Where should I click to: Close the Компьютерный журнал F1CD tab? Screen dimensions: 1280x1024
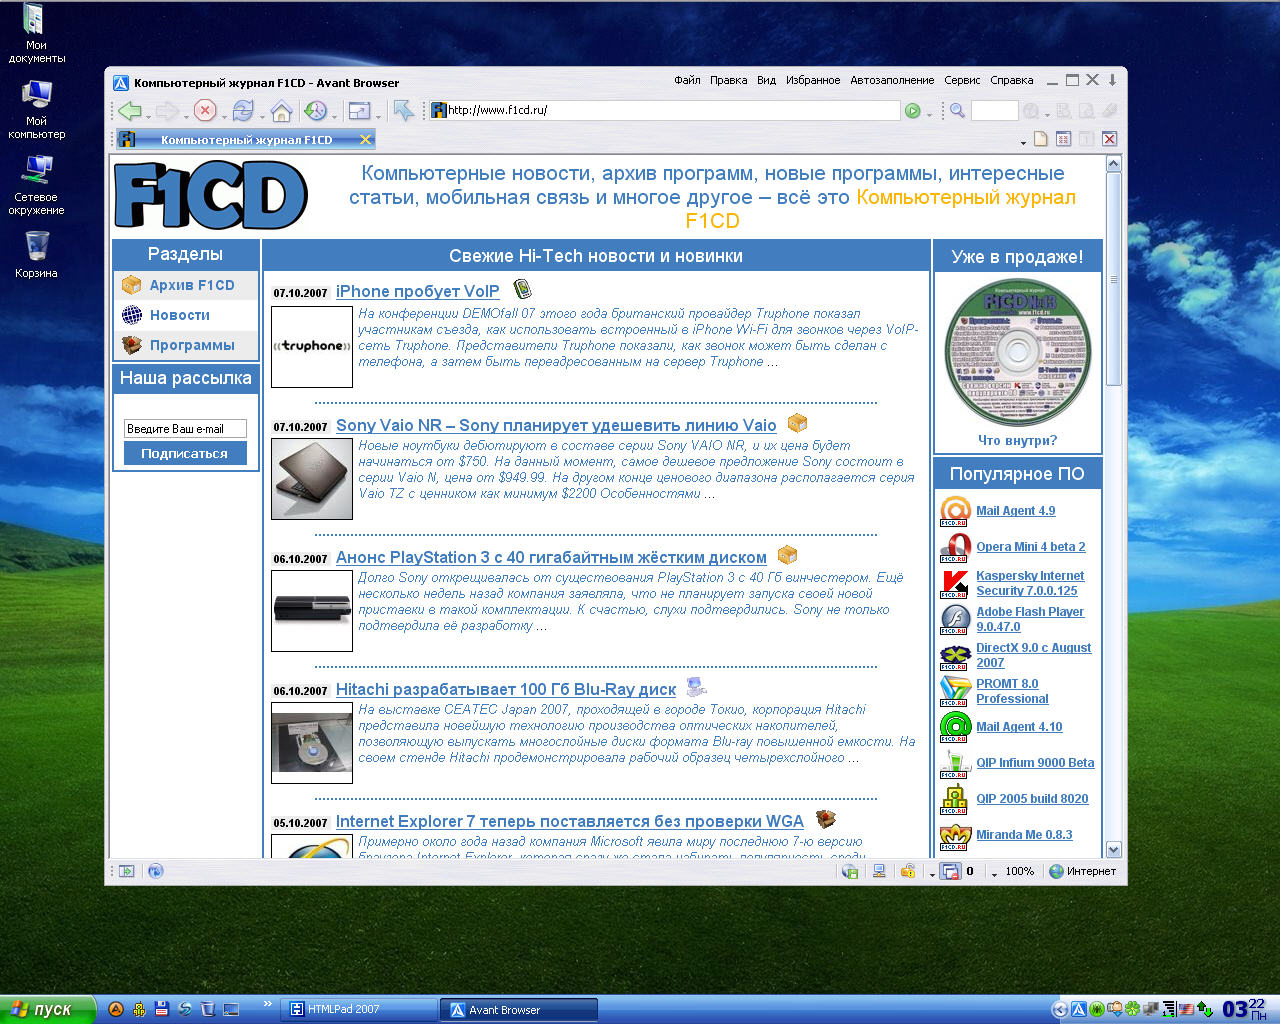[365, 139]
